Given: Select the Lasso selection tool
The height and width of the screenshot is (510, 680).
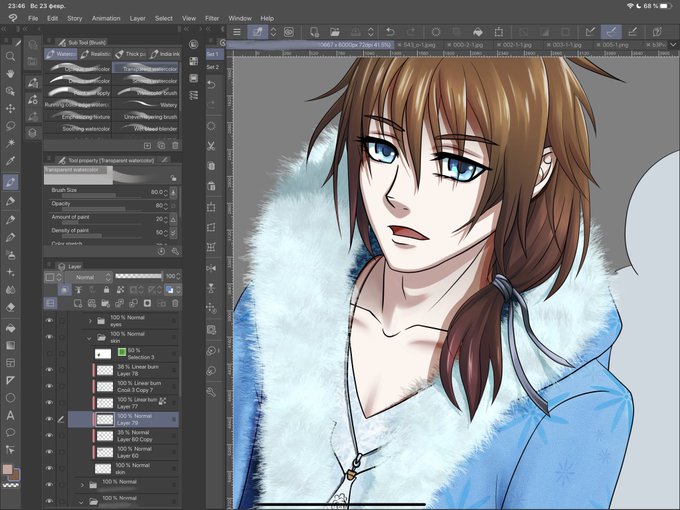Looking at the screenshot, I should point(10,126).
